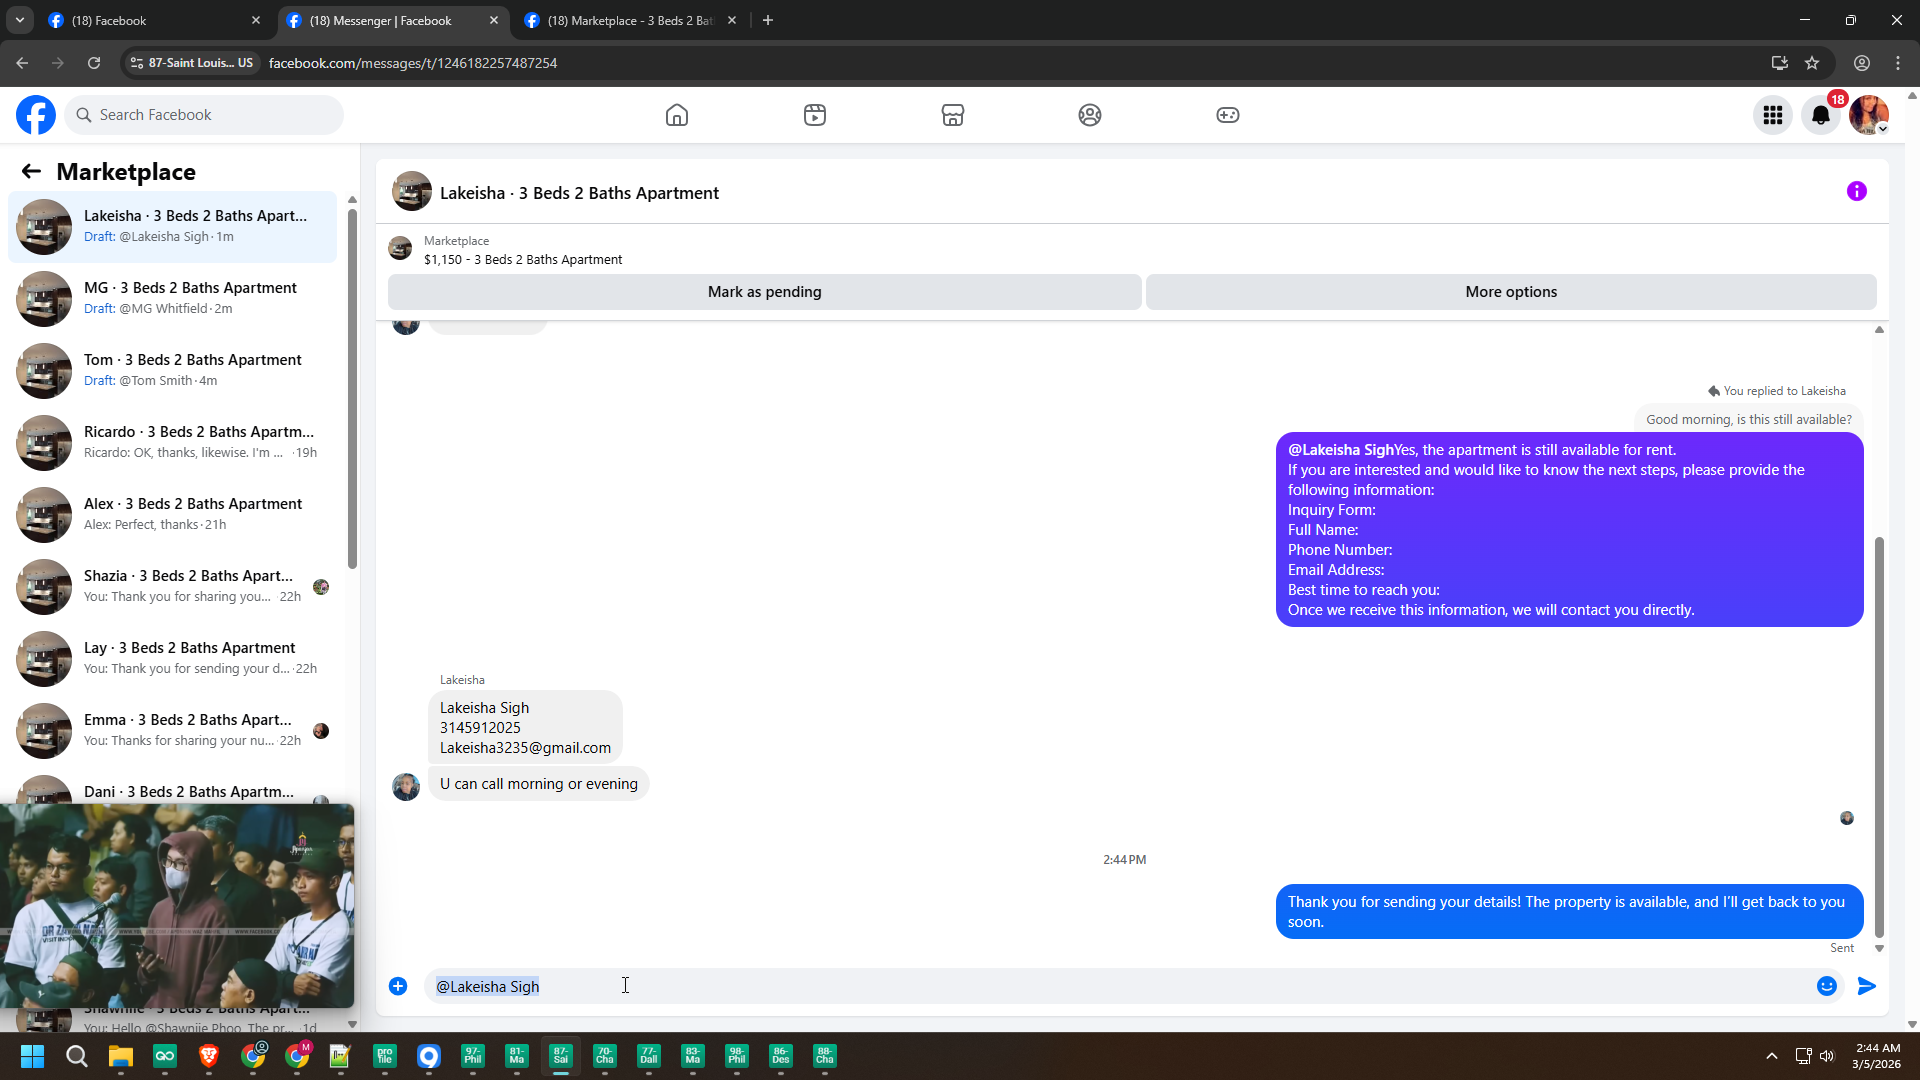
Task: Focus the Search Facebook field
Action: coord(204,115)
